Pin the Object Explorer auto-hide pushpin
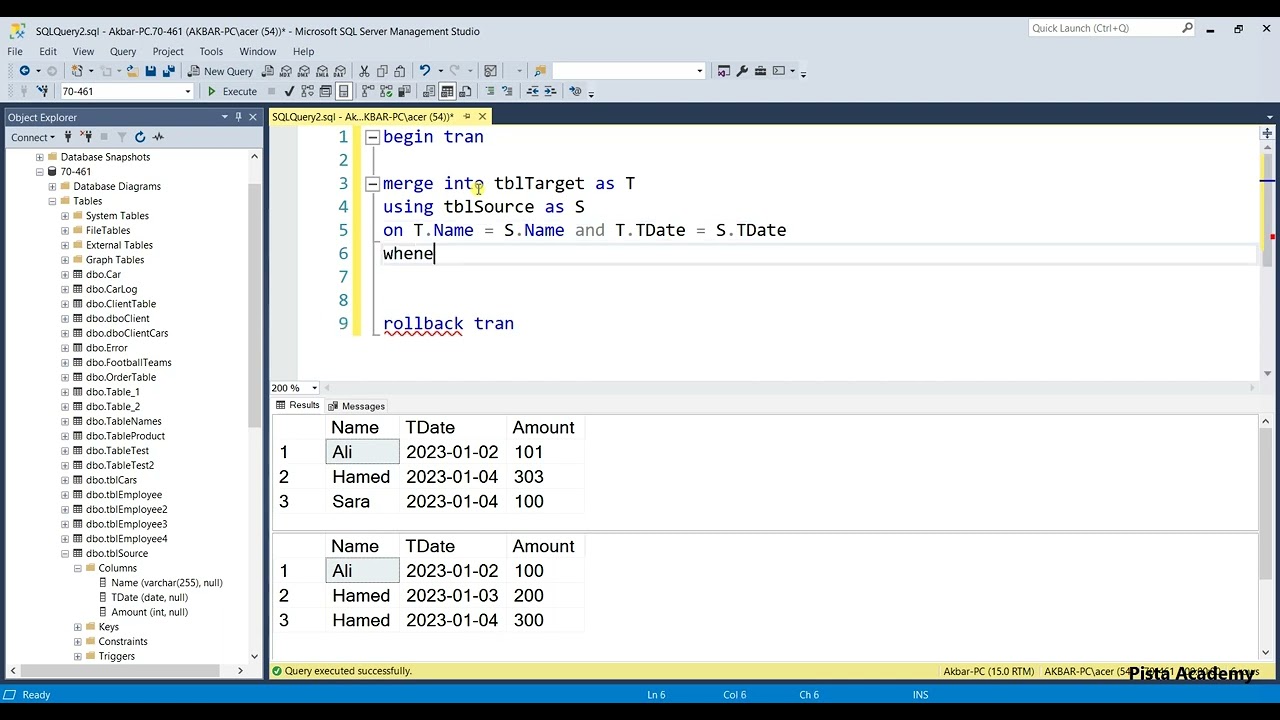 238,117
